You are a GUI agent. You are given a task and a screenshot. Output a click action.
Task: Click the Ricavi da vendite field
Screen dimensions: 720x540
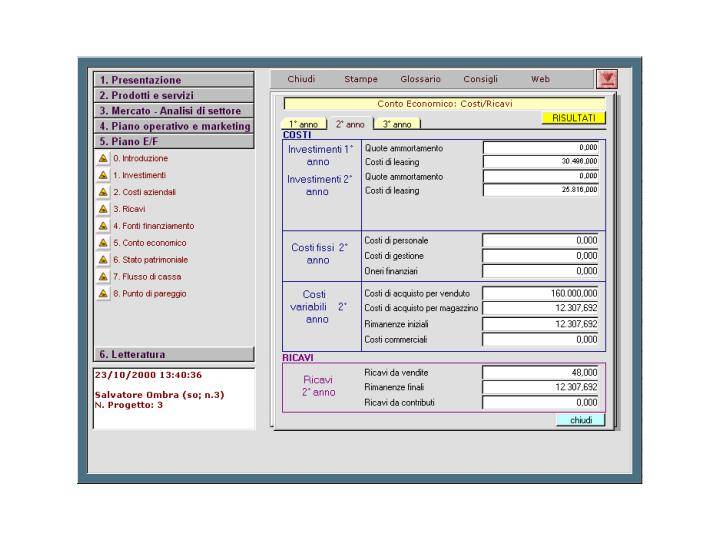540,372
